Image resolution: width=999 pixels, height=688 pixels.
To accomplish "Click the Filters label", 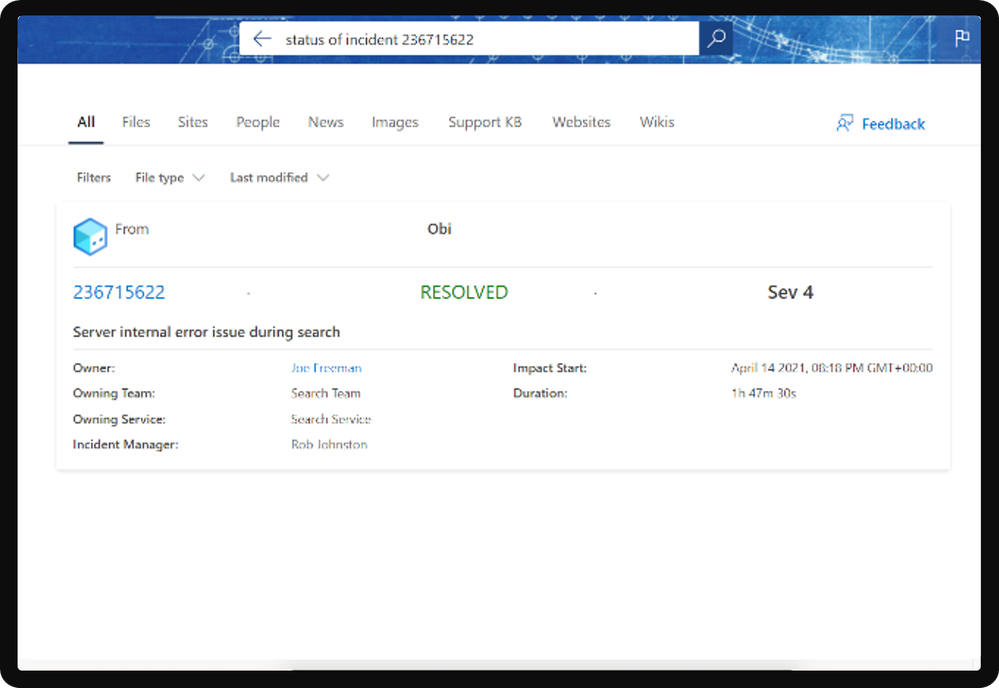I will (94, 177).
